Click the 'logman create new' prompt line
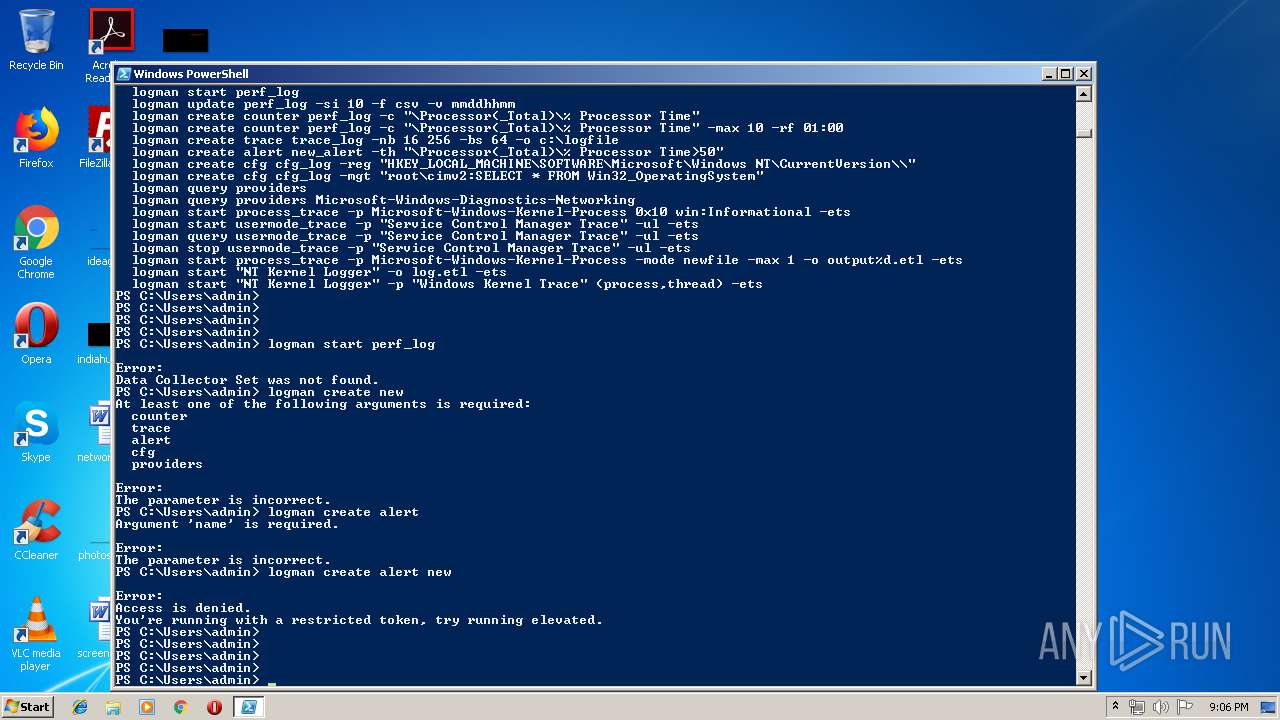Viewport: 1280px width, 720px height. (x=259, y=392)
